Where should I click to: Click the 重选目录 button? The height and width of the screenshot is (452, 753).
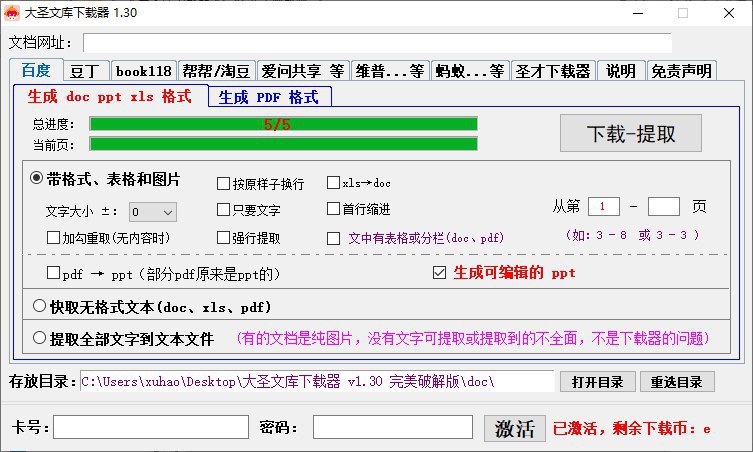[677, 382]
